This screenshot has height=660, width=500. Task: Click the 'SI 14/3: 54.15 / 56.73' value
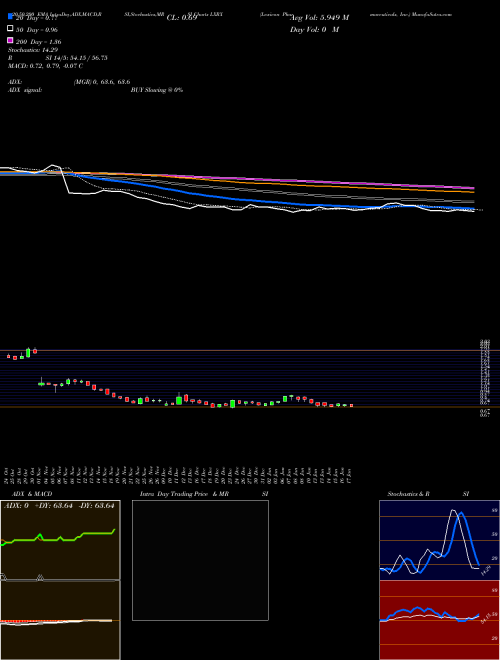[76, 58]
